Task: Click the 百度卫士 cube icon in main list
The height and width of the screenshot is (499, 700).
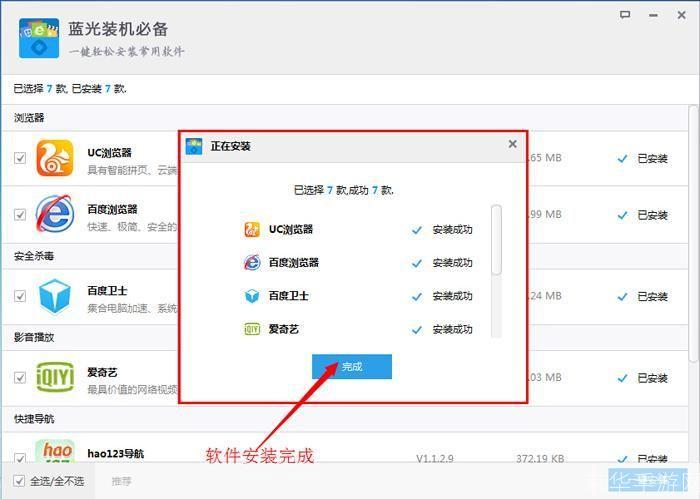Action: pos(54,296)
